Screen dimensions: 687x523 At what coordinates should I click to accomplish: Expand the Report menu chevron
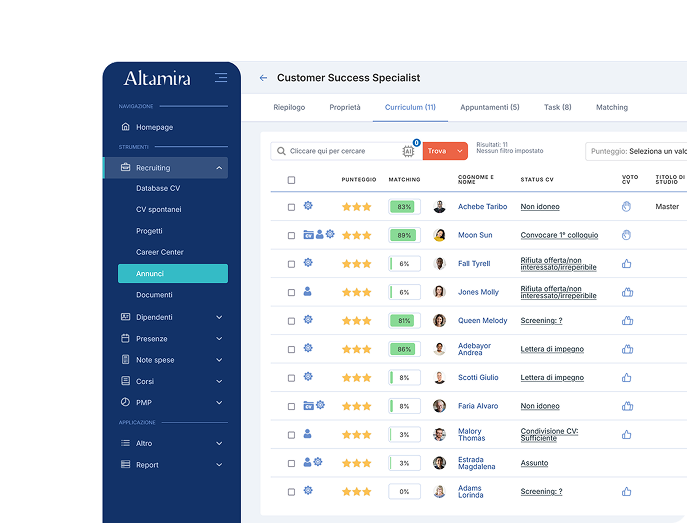pos(219,465)
